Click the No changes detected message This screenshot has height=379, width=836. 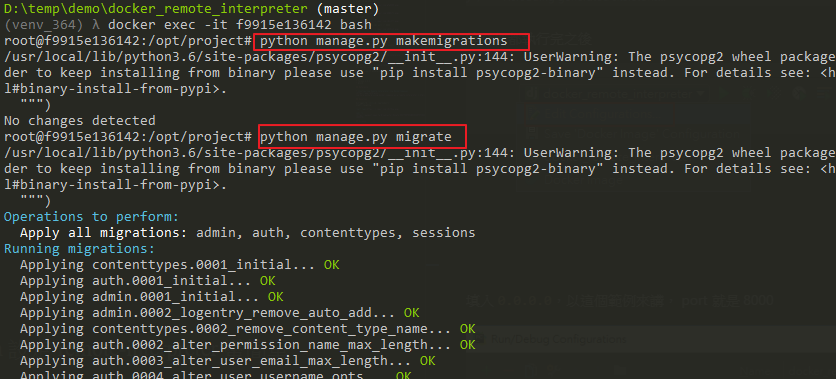pyautogui.click(x=79, y=120)
